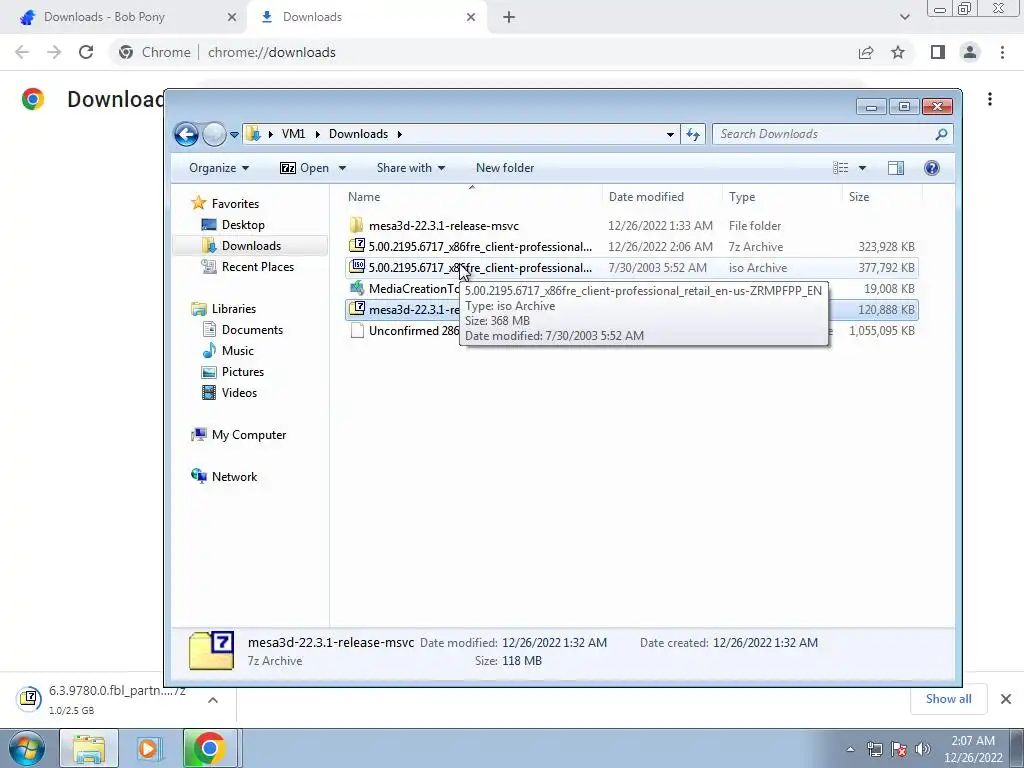Open the Share with menu
Screen dimensions: 1024x768
tap(411, 168)
